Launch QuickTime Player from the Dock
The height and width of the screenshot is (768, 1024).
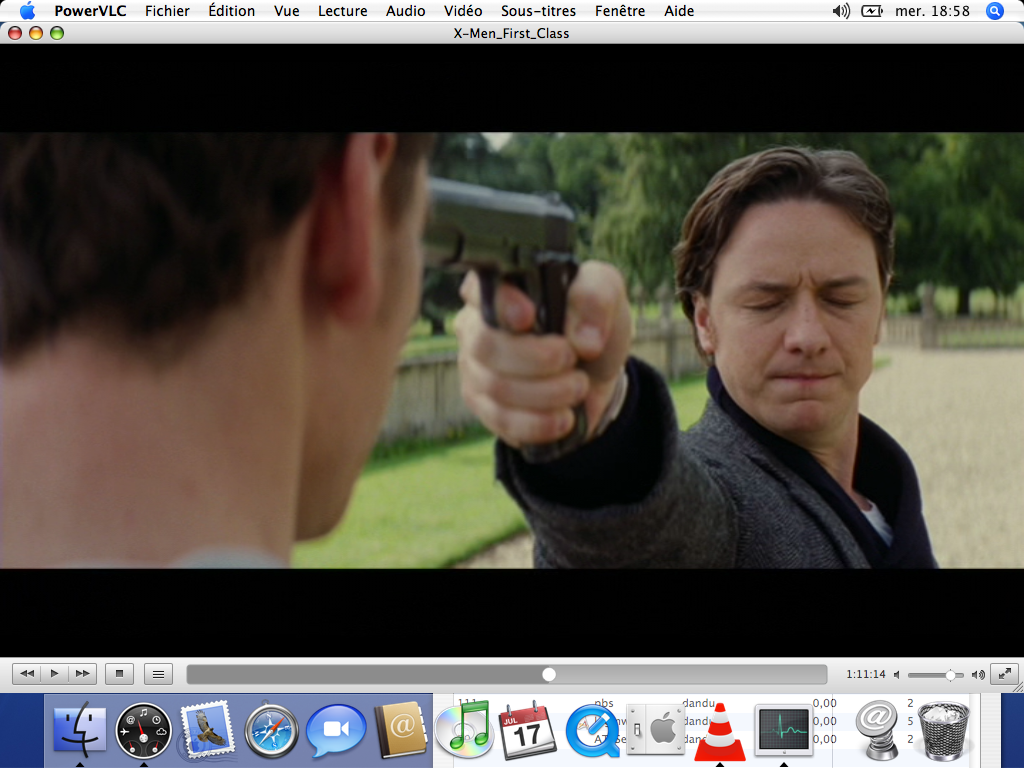point(592,730)
